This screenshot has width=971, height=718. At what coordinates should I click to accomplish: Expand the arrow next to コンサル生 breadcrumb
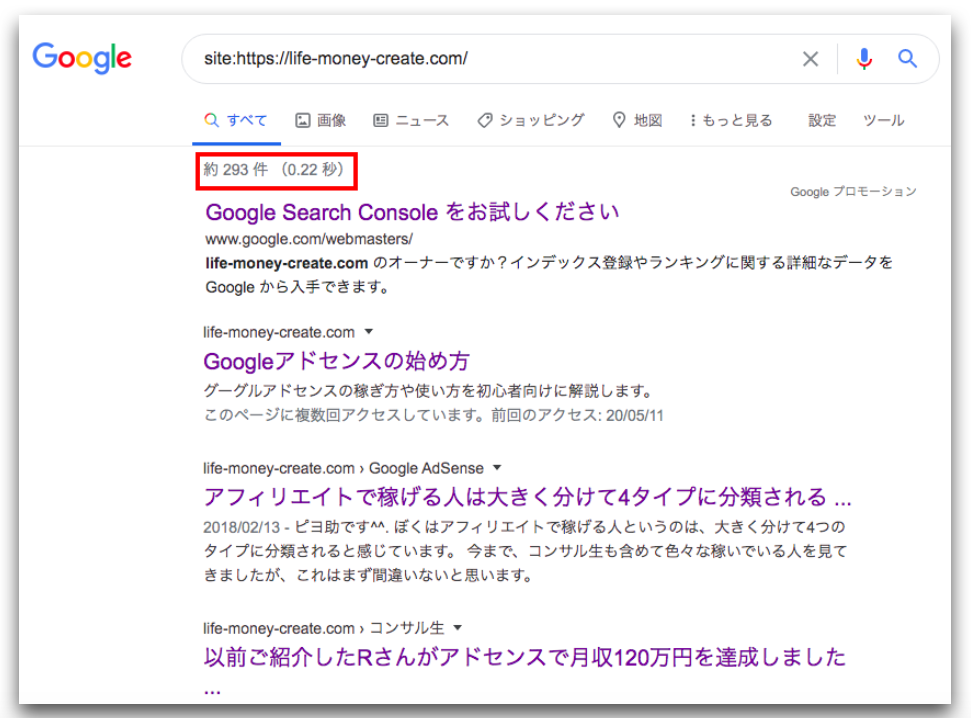[458, 628]
